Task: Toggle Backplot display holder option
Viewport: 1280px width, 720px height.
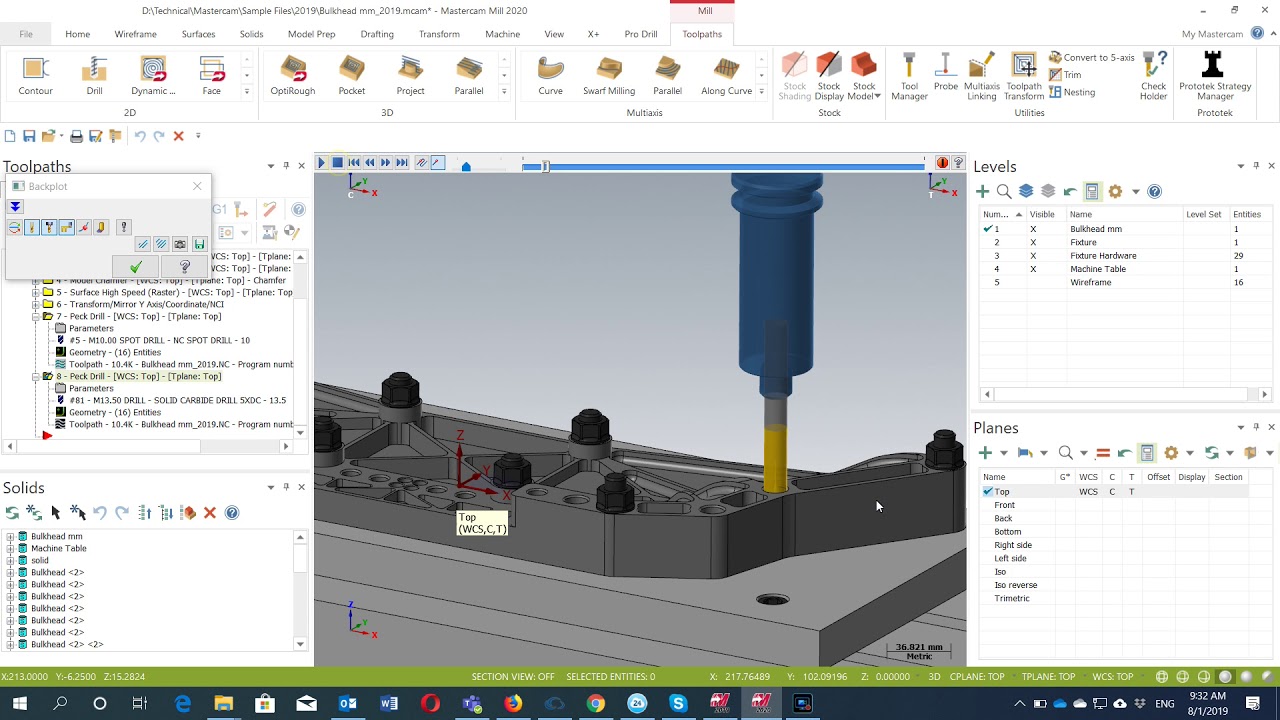Action: point(49,228)
